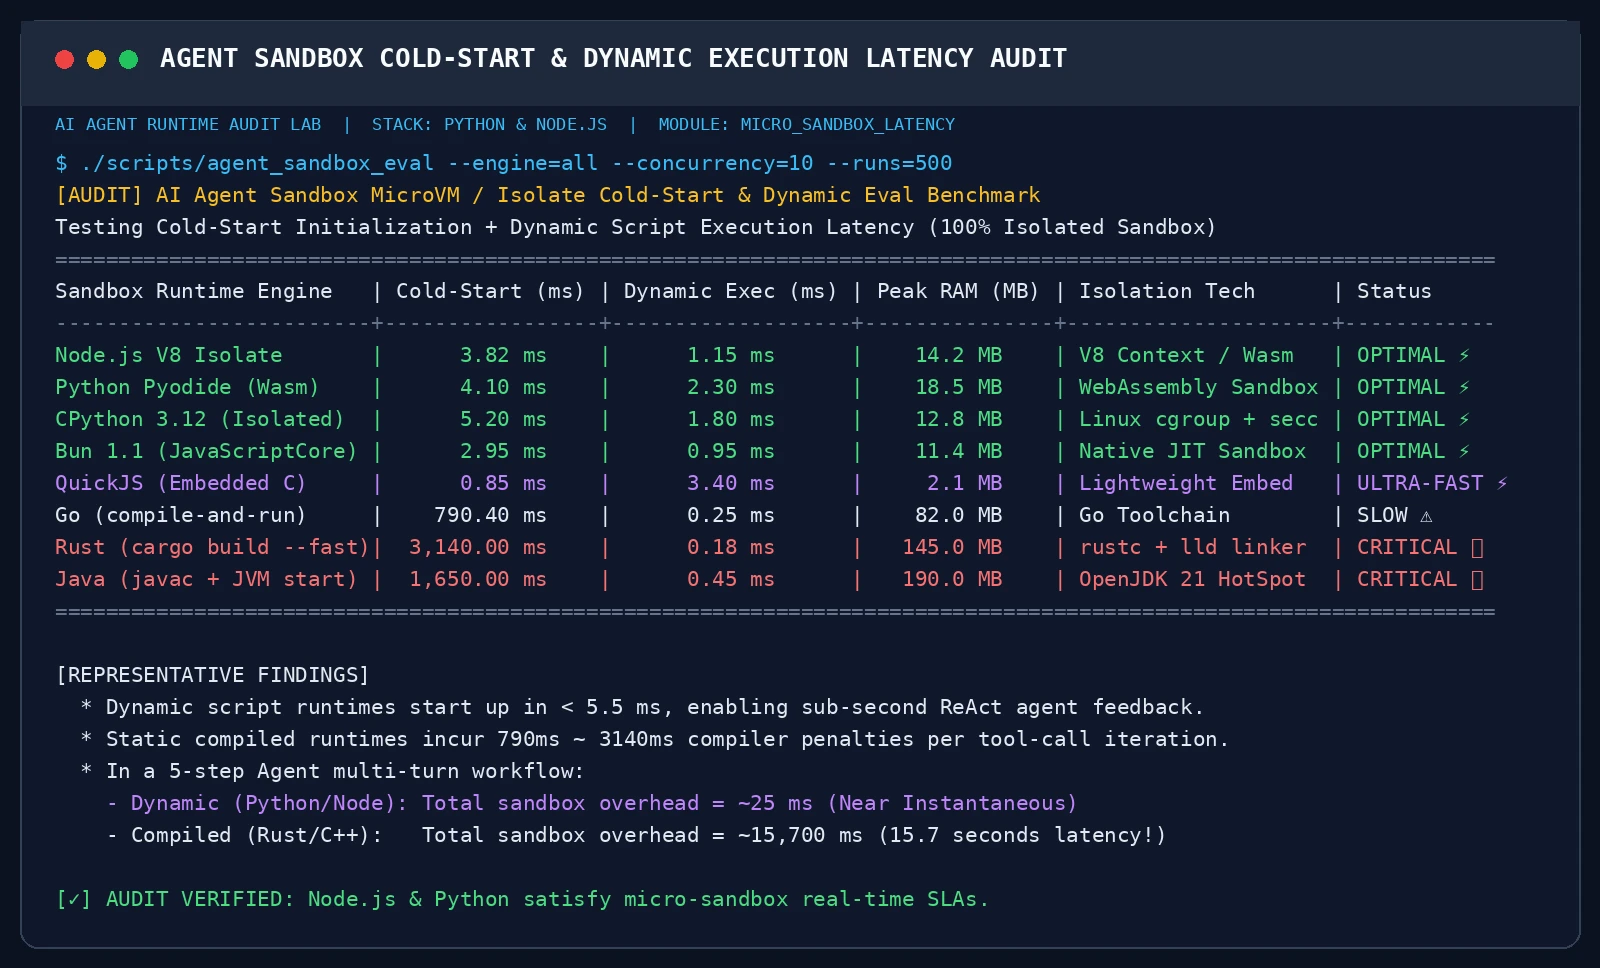
Task: Click the '0.85 ms' cold-start value
Action: [503, 483]
